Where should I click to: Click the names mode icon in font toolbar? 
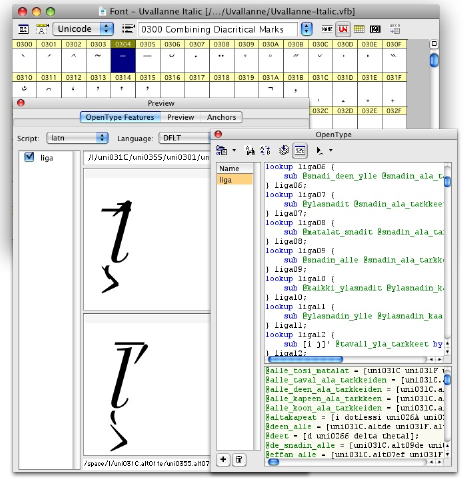[x=327, y=29]
